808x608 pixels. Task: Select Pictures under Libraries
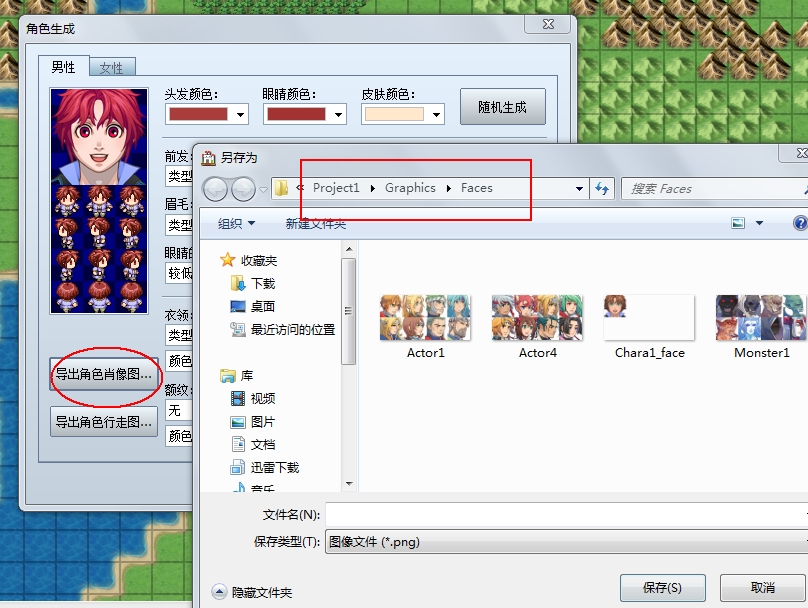click(x=262, y=422)
